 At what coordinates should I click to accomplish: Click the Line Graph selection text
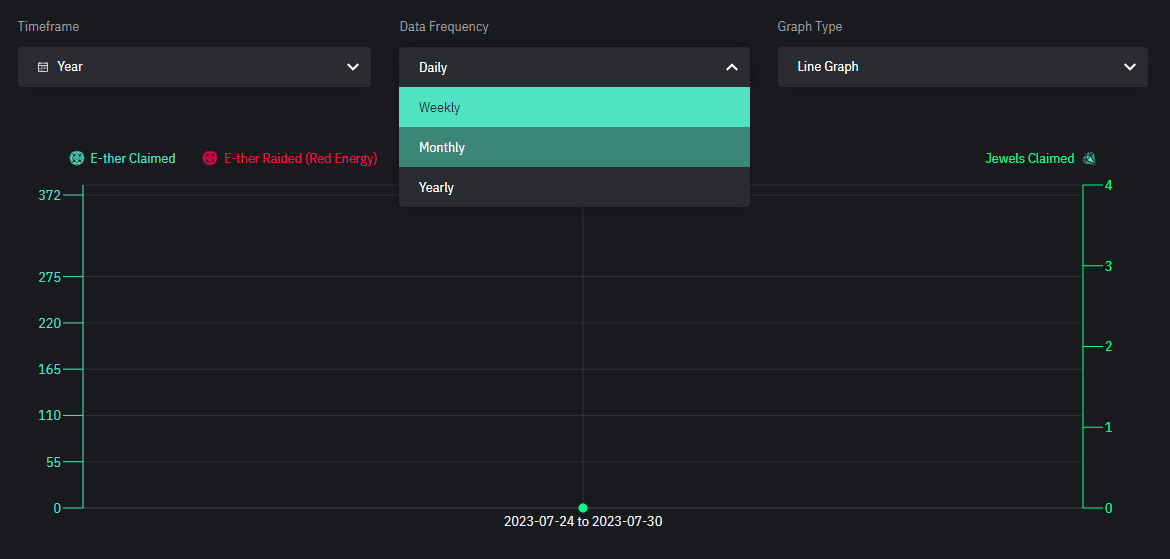pos(828,67)
